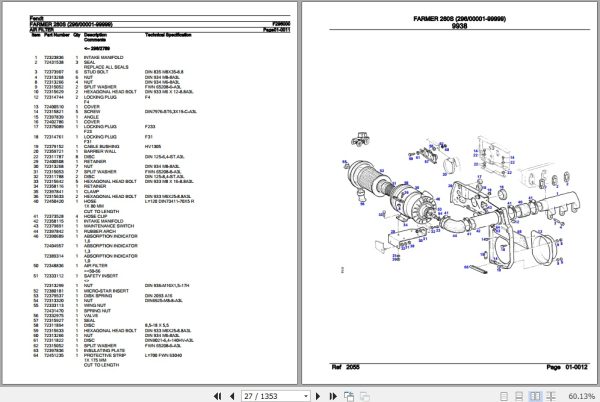The width and height of the screenshot is (600, 402).
Task: Click the FARMER 280S heading on the right page
Action: click(x=460, y=18)
